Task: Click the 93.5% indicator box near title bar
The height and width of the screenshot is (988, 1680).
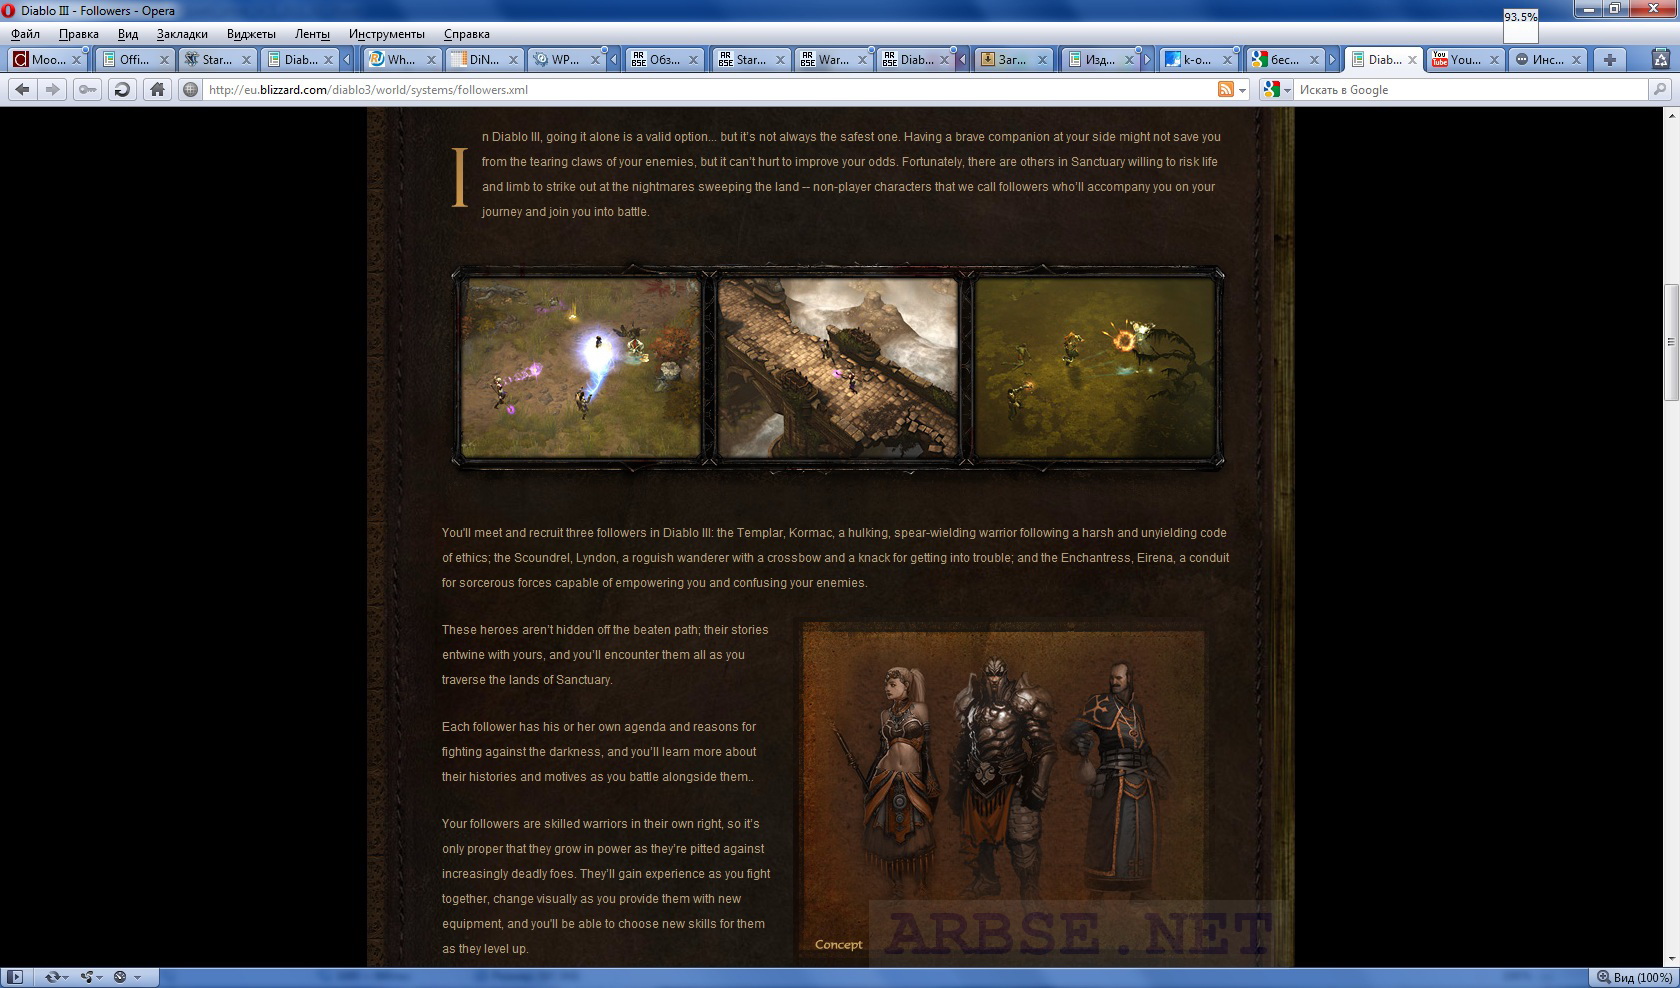Action: click(x=1521, y=26)
